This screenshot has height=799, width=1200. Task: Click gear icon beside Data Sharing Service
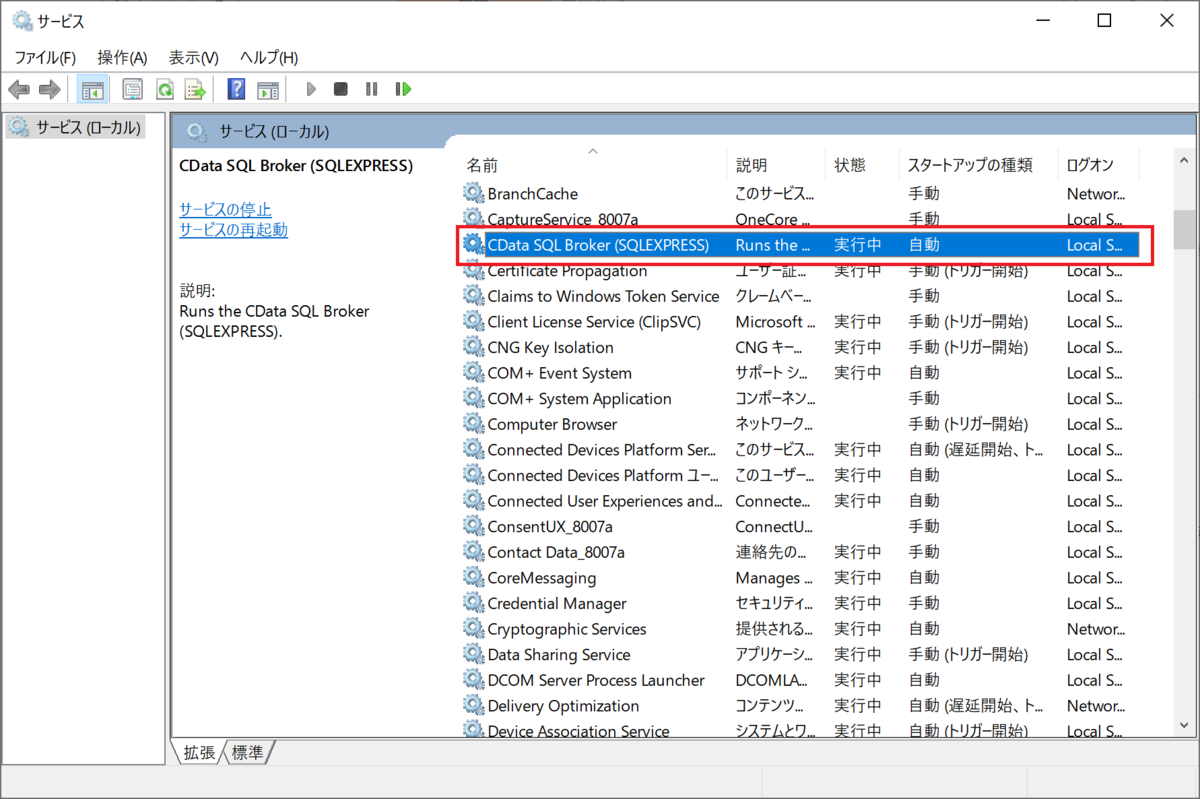[473, 654]
